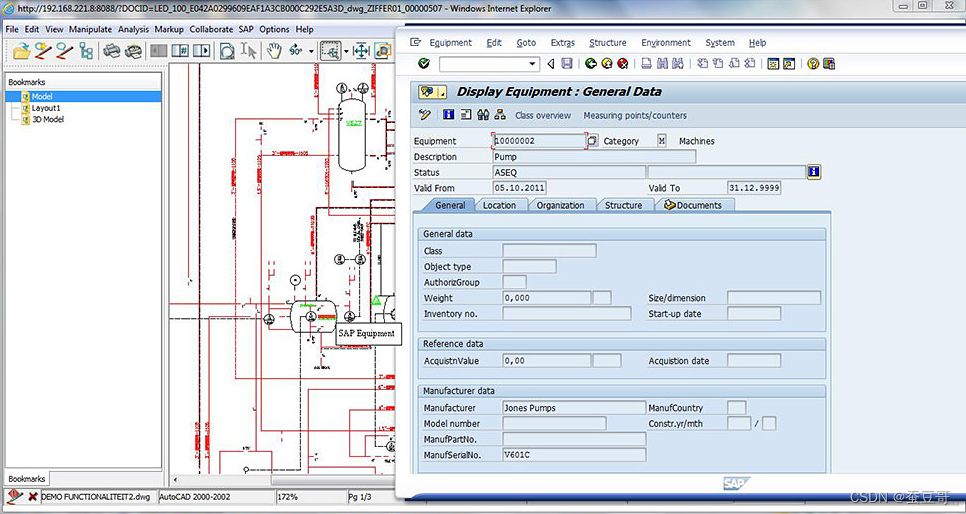The width and height of the screenshot is (966, 514).
Task: Click the customize local layout icon
Action: pyautogui.click(x=829, y=63)
